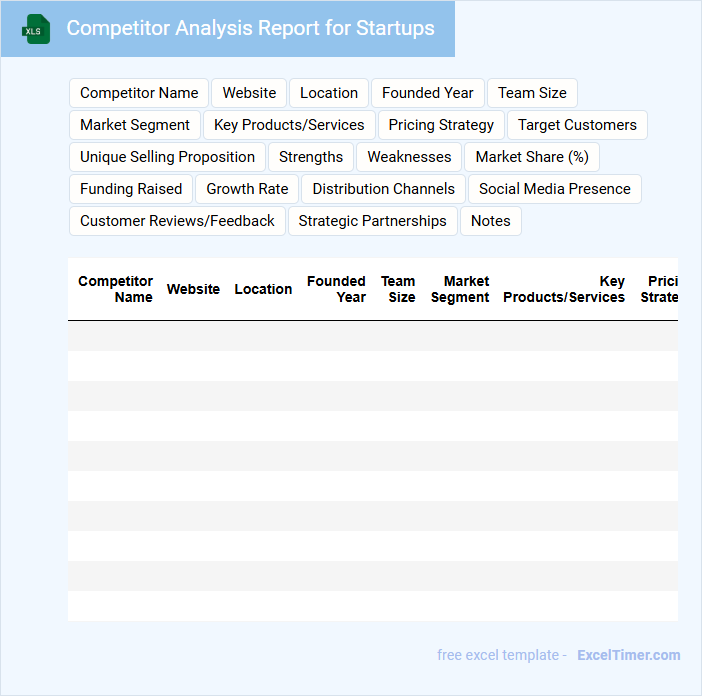Viewport: 702px width, 696px height.
Task: Choose the Market Segment tag
Action: [135, 125]
